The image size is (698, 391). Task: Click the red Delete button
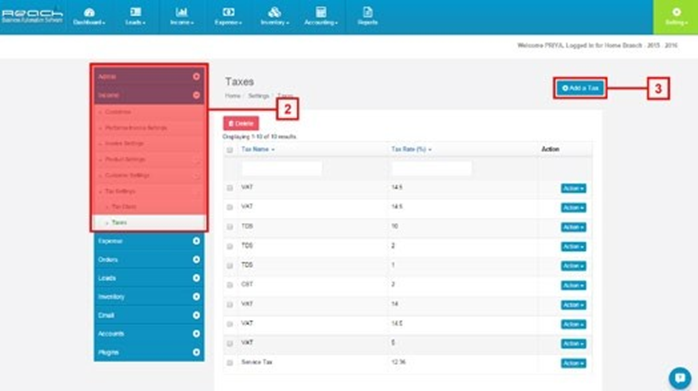[241, 123]
